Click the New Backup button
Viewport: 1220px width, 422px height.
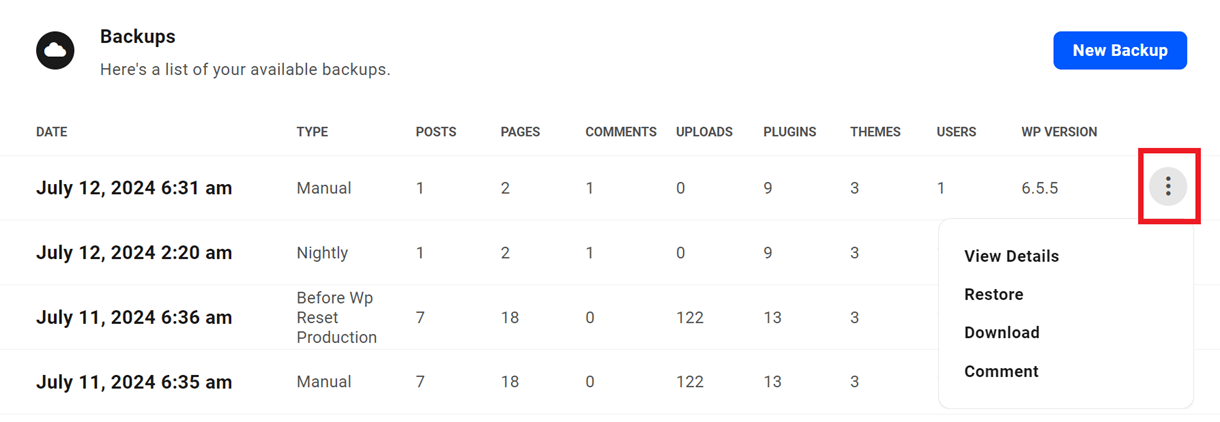click(1120, 50)
